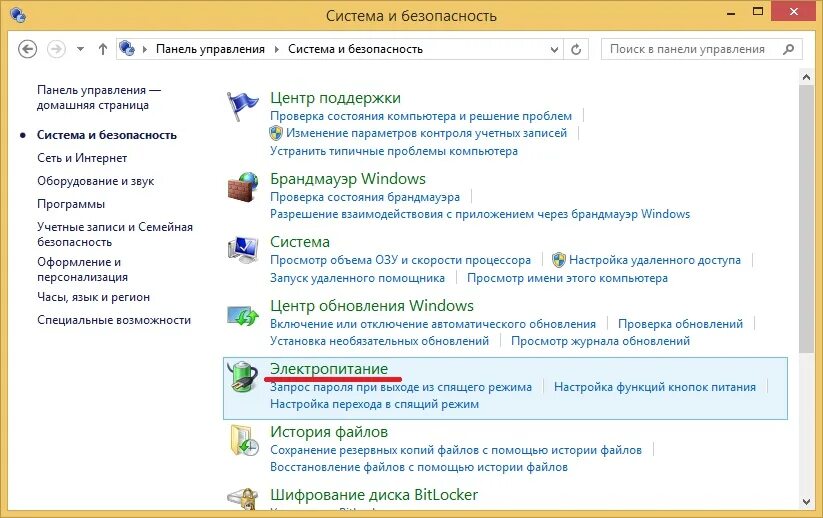Image resolution: width=823 pixels, height=518 pixels.
Task: Click Настройка перехода в спящий режим
Action: (374, 404)
